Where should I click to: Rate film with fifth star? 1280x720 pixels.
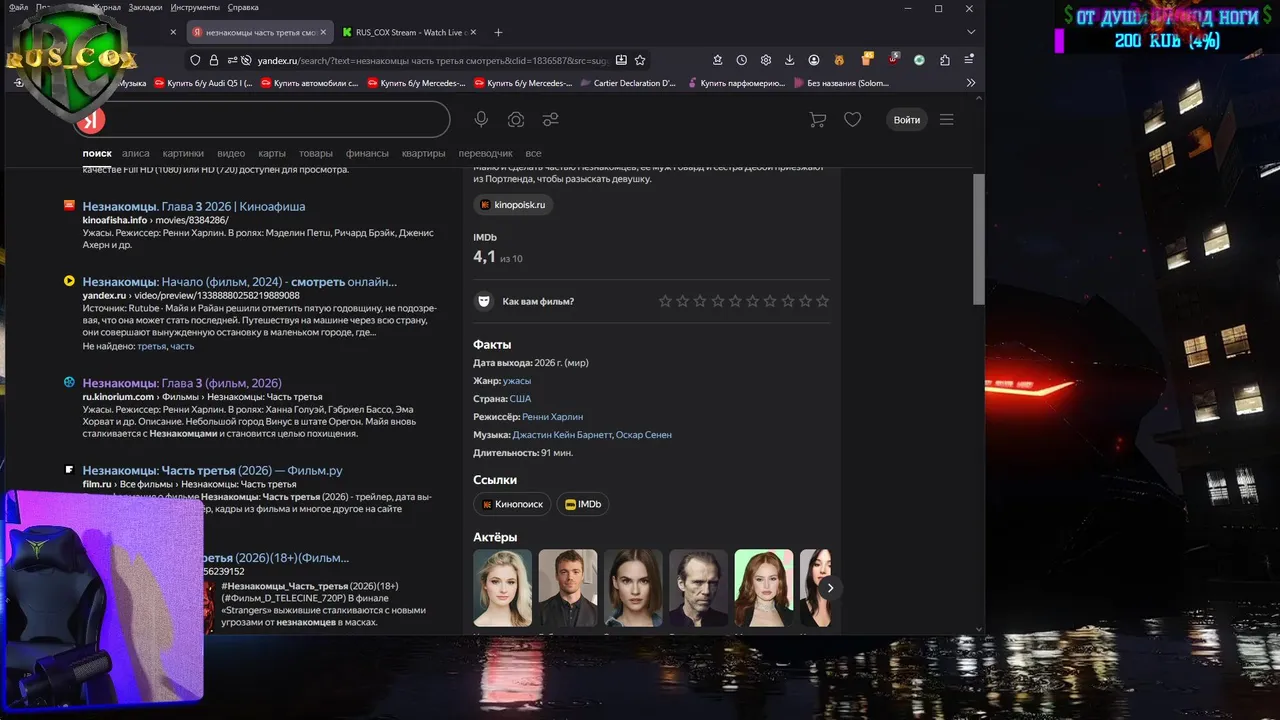click(735, 301)
